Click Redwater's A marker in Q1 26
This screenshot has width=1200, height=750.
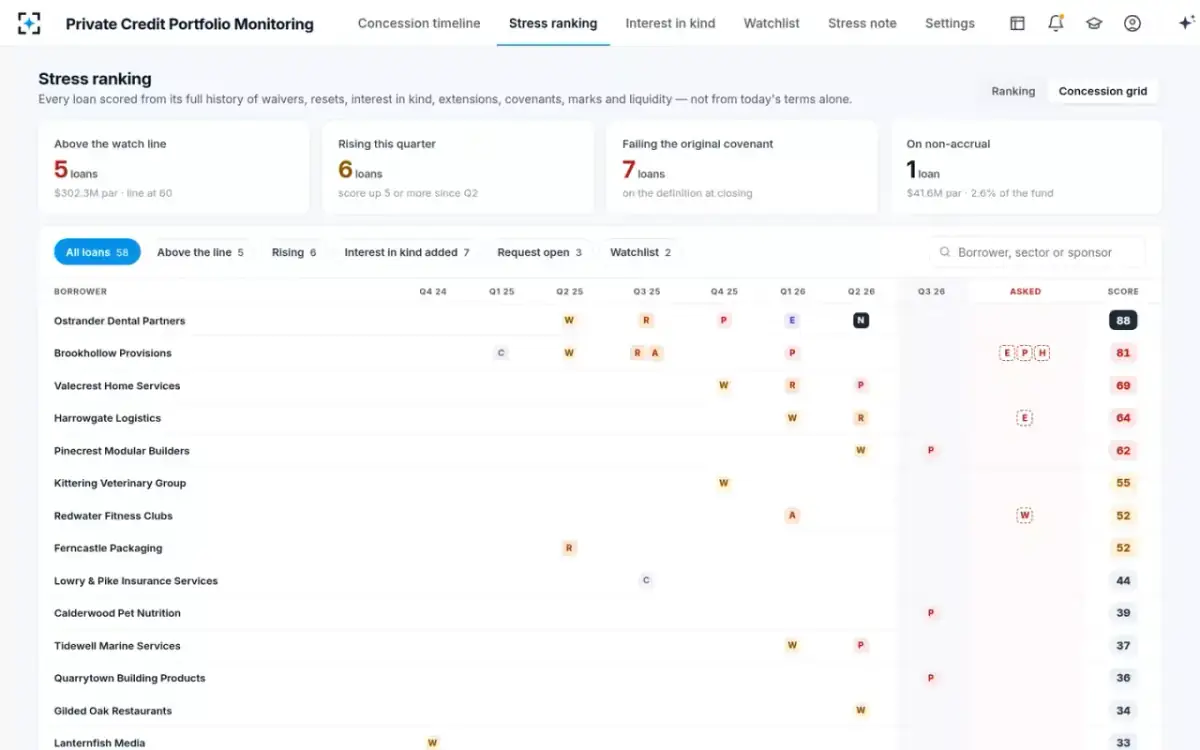point(792,515)
